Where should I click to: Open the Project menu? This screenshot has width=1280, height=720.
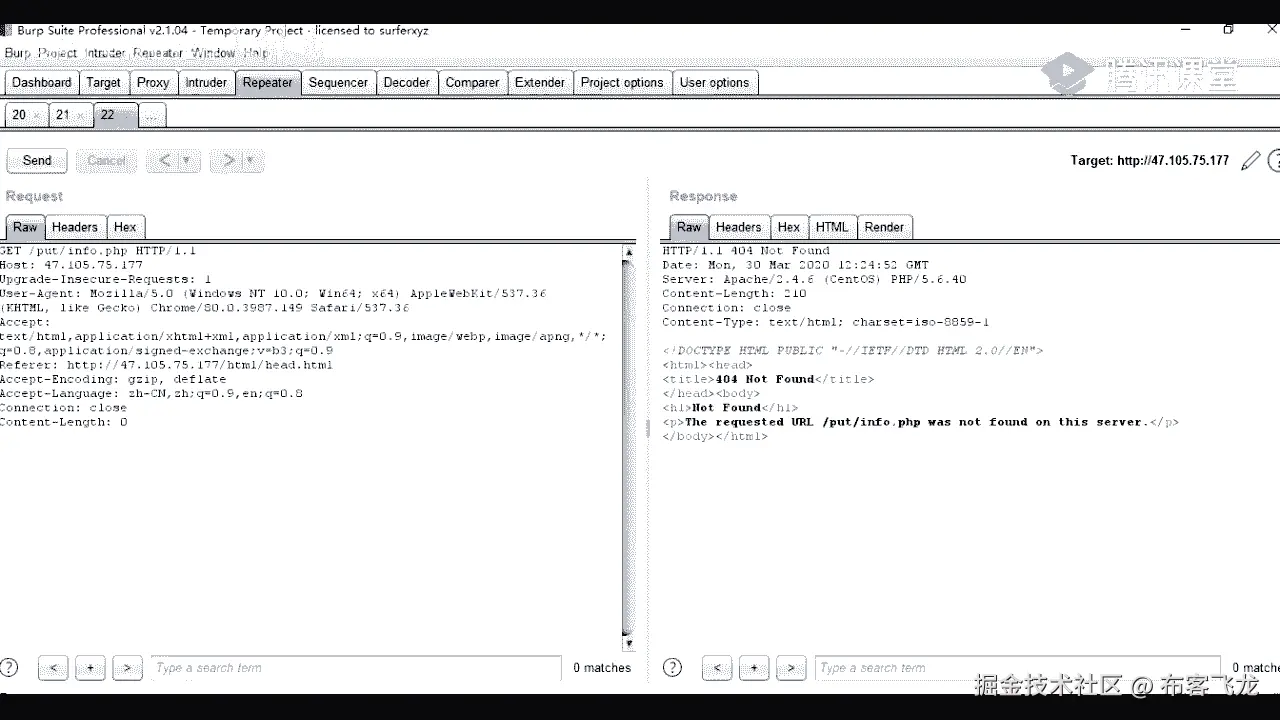pyautogui.click(x=58, y=53)
